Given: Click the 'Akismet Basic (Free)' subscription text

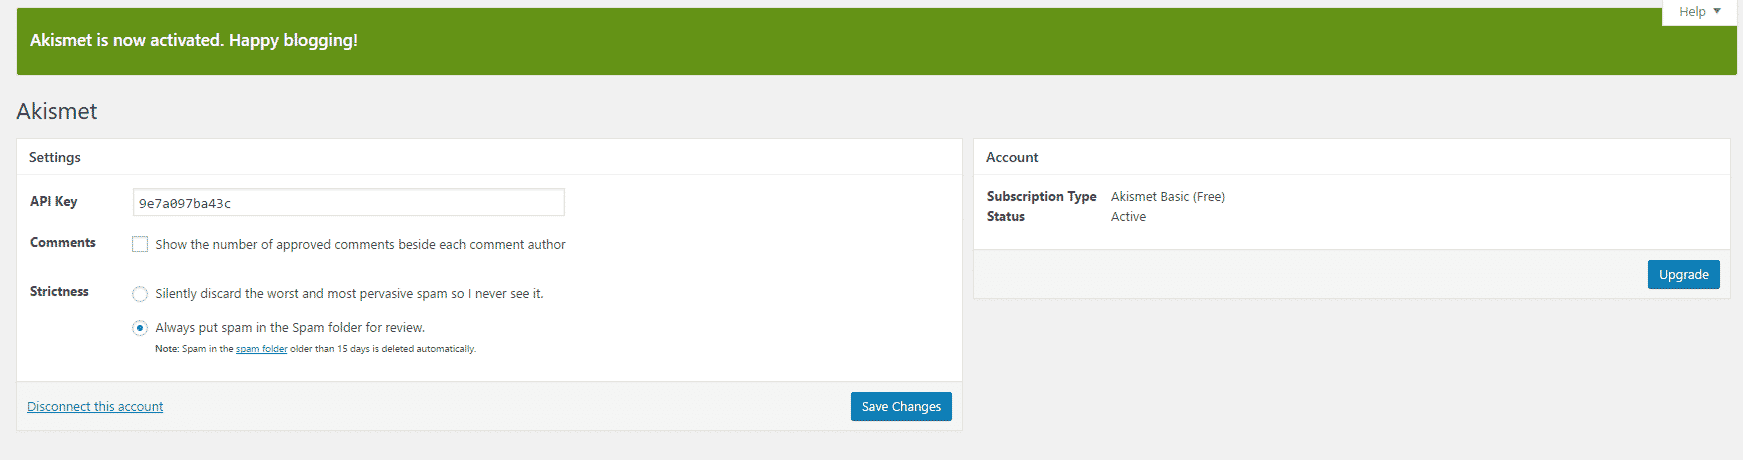Looking at the screenshot, I should pyautogui.click(x=1168, y=197).
